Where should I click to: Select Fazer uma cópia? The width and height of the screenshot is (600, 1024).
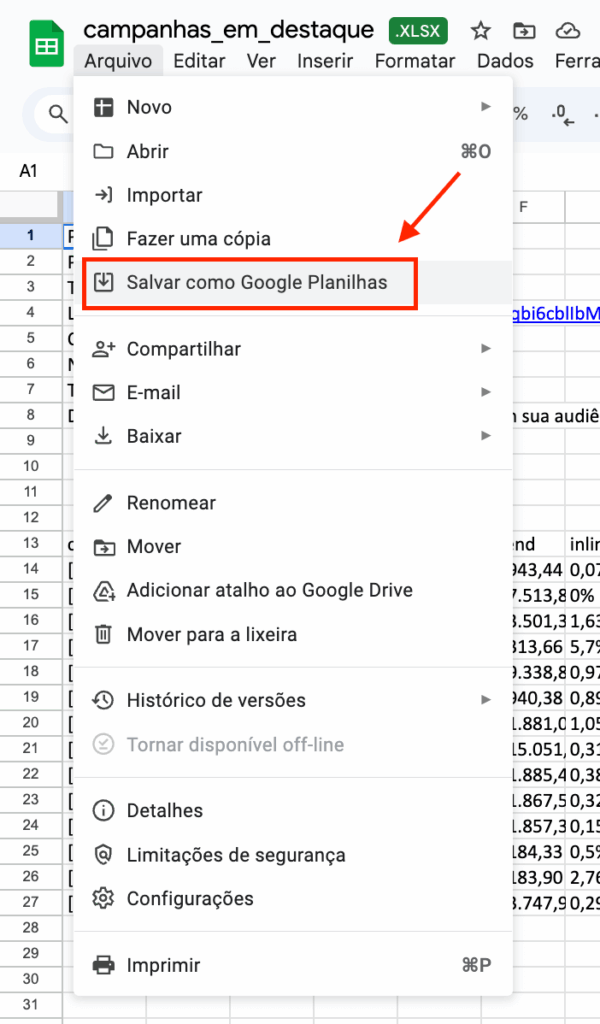[x=198, y=239]
